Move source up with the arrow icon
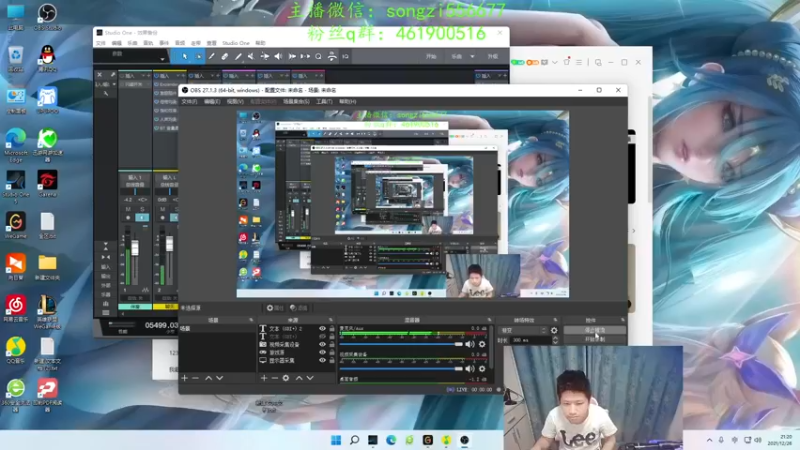Screen dimensions: 800x450 click(x=299, y=378)
